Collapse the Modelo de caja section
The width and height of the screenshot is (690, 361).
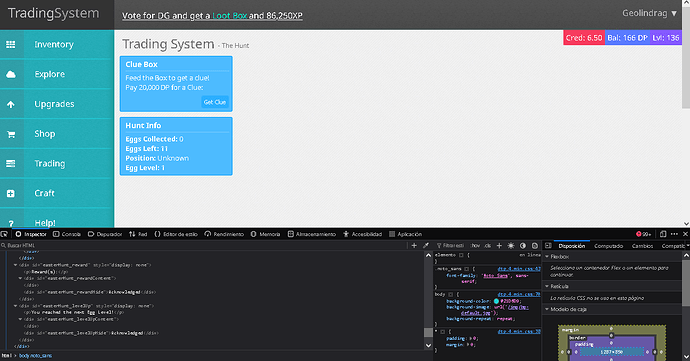click(x=547, y=309)
